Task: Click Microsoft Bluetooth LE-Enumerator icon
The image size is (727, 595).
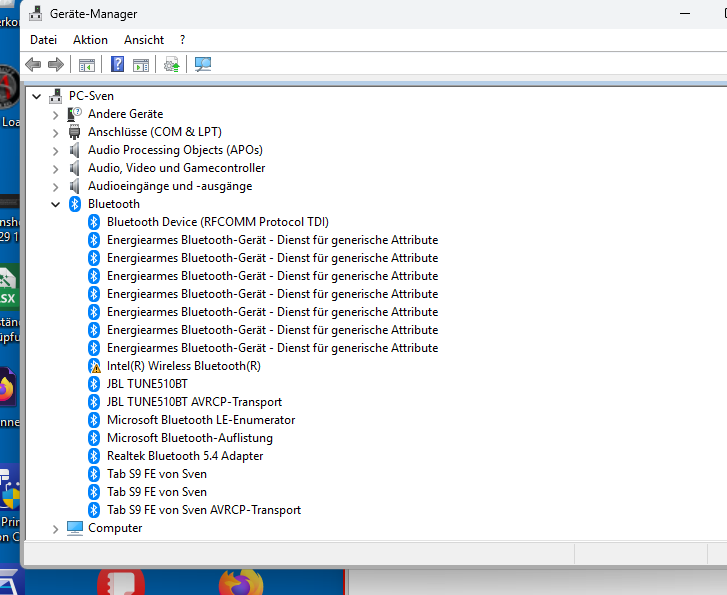Action: click(x=94, y=420)
